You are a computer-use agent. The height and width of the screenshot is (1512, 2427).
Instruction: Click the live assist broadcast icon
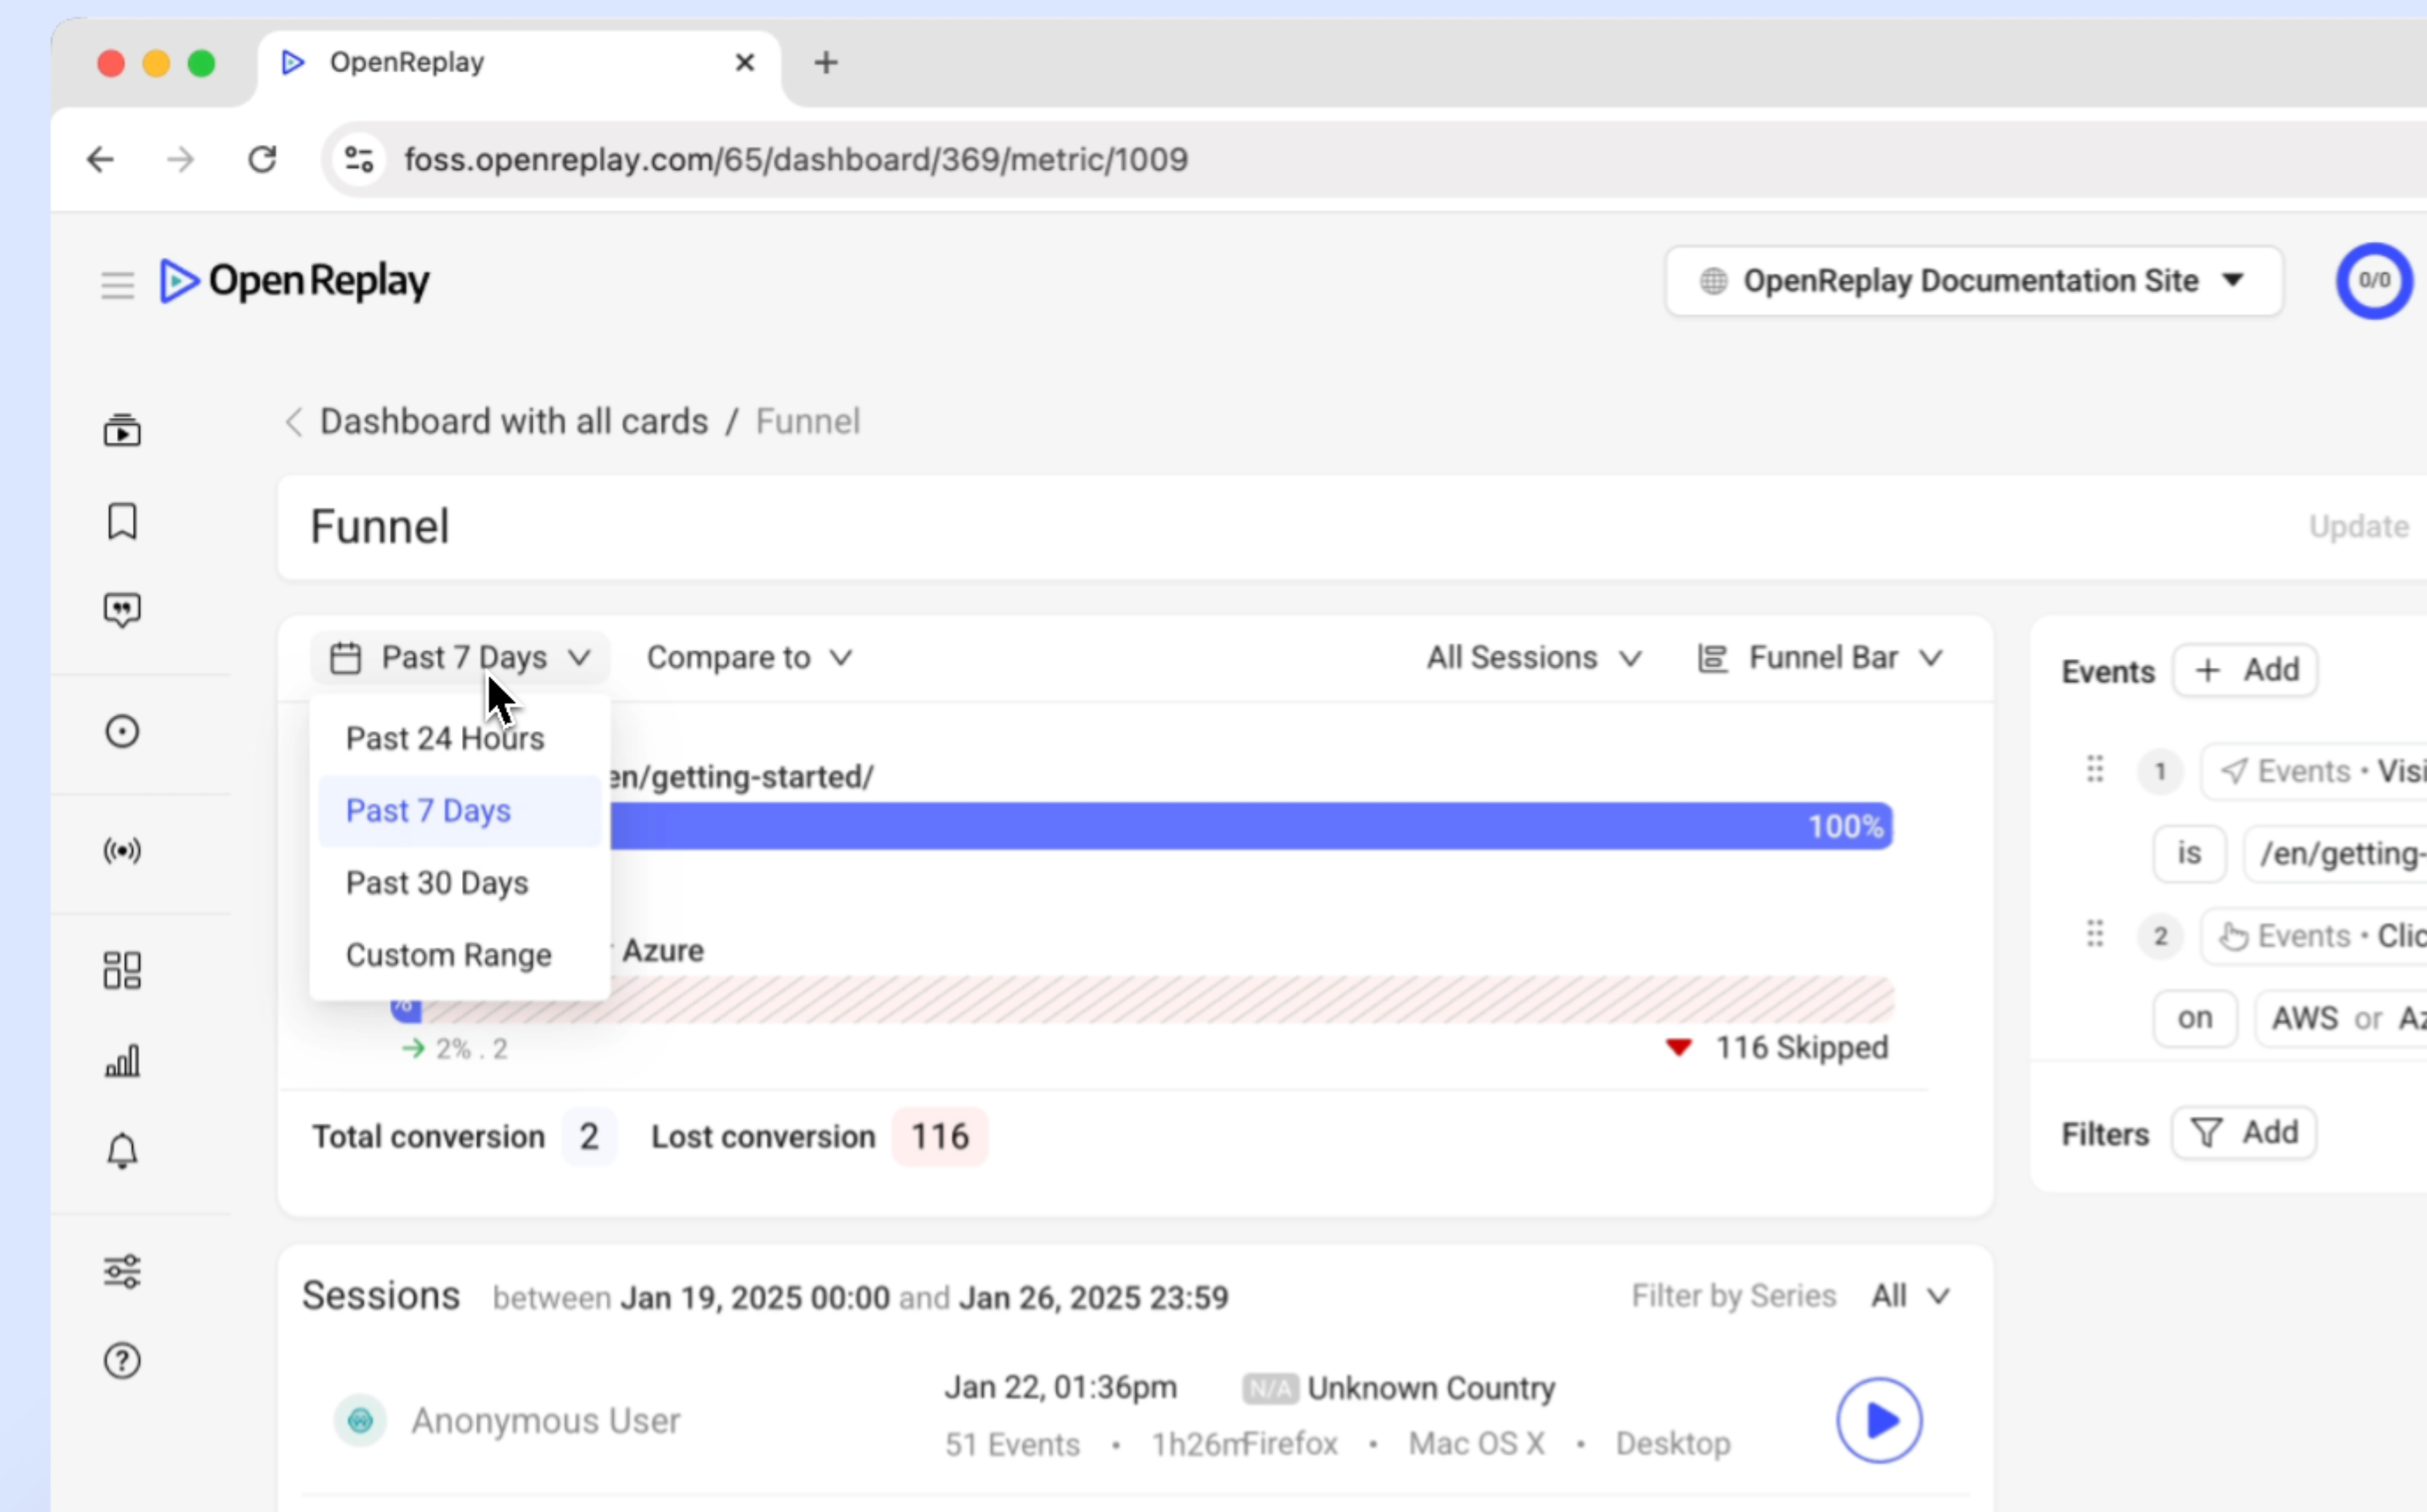[122, 851]
